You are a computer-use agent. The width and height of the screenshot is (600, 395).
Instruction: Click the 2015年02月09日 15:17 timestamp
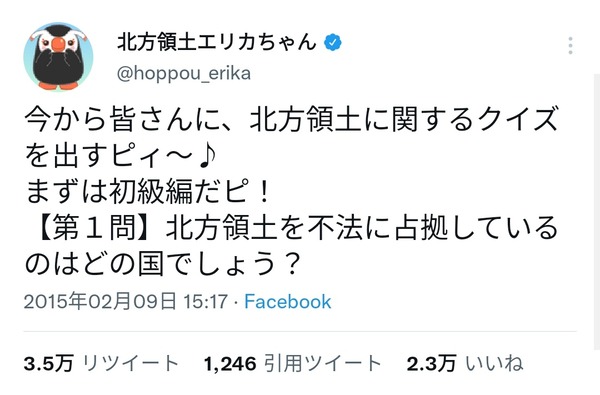pyautogui.click(x=126, y=302)
